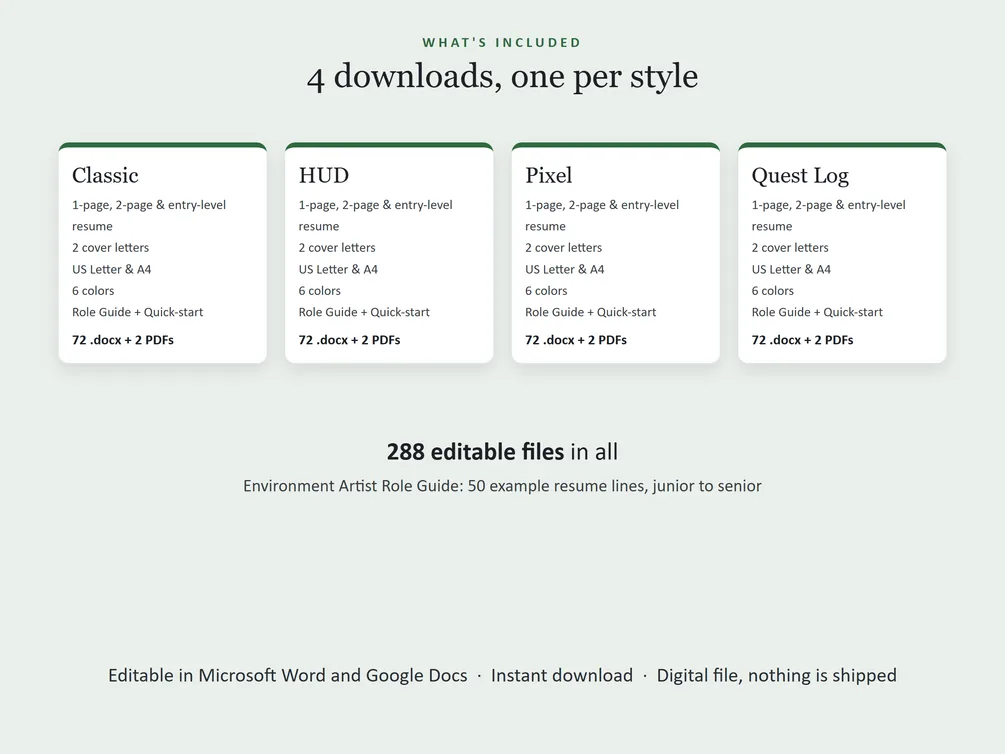
Task: Click '72 .docx + 2 PDFs' in Pixel card
Action: click(x=576, y=340)
